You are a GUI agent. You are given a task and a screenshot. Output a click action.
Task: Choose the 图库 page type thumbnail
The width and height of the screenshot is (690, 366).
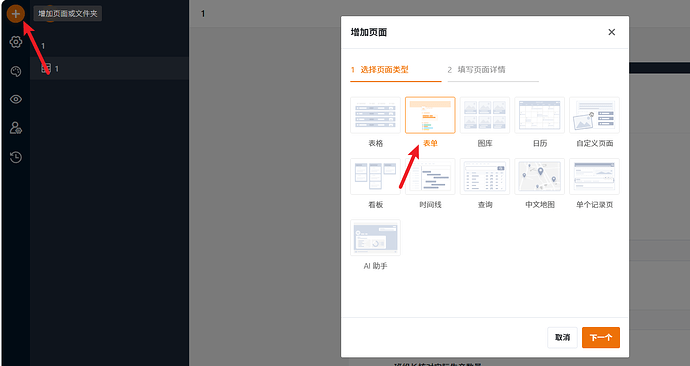click(x=485, y=115)
